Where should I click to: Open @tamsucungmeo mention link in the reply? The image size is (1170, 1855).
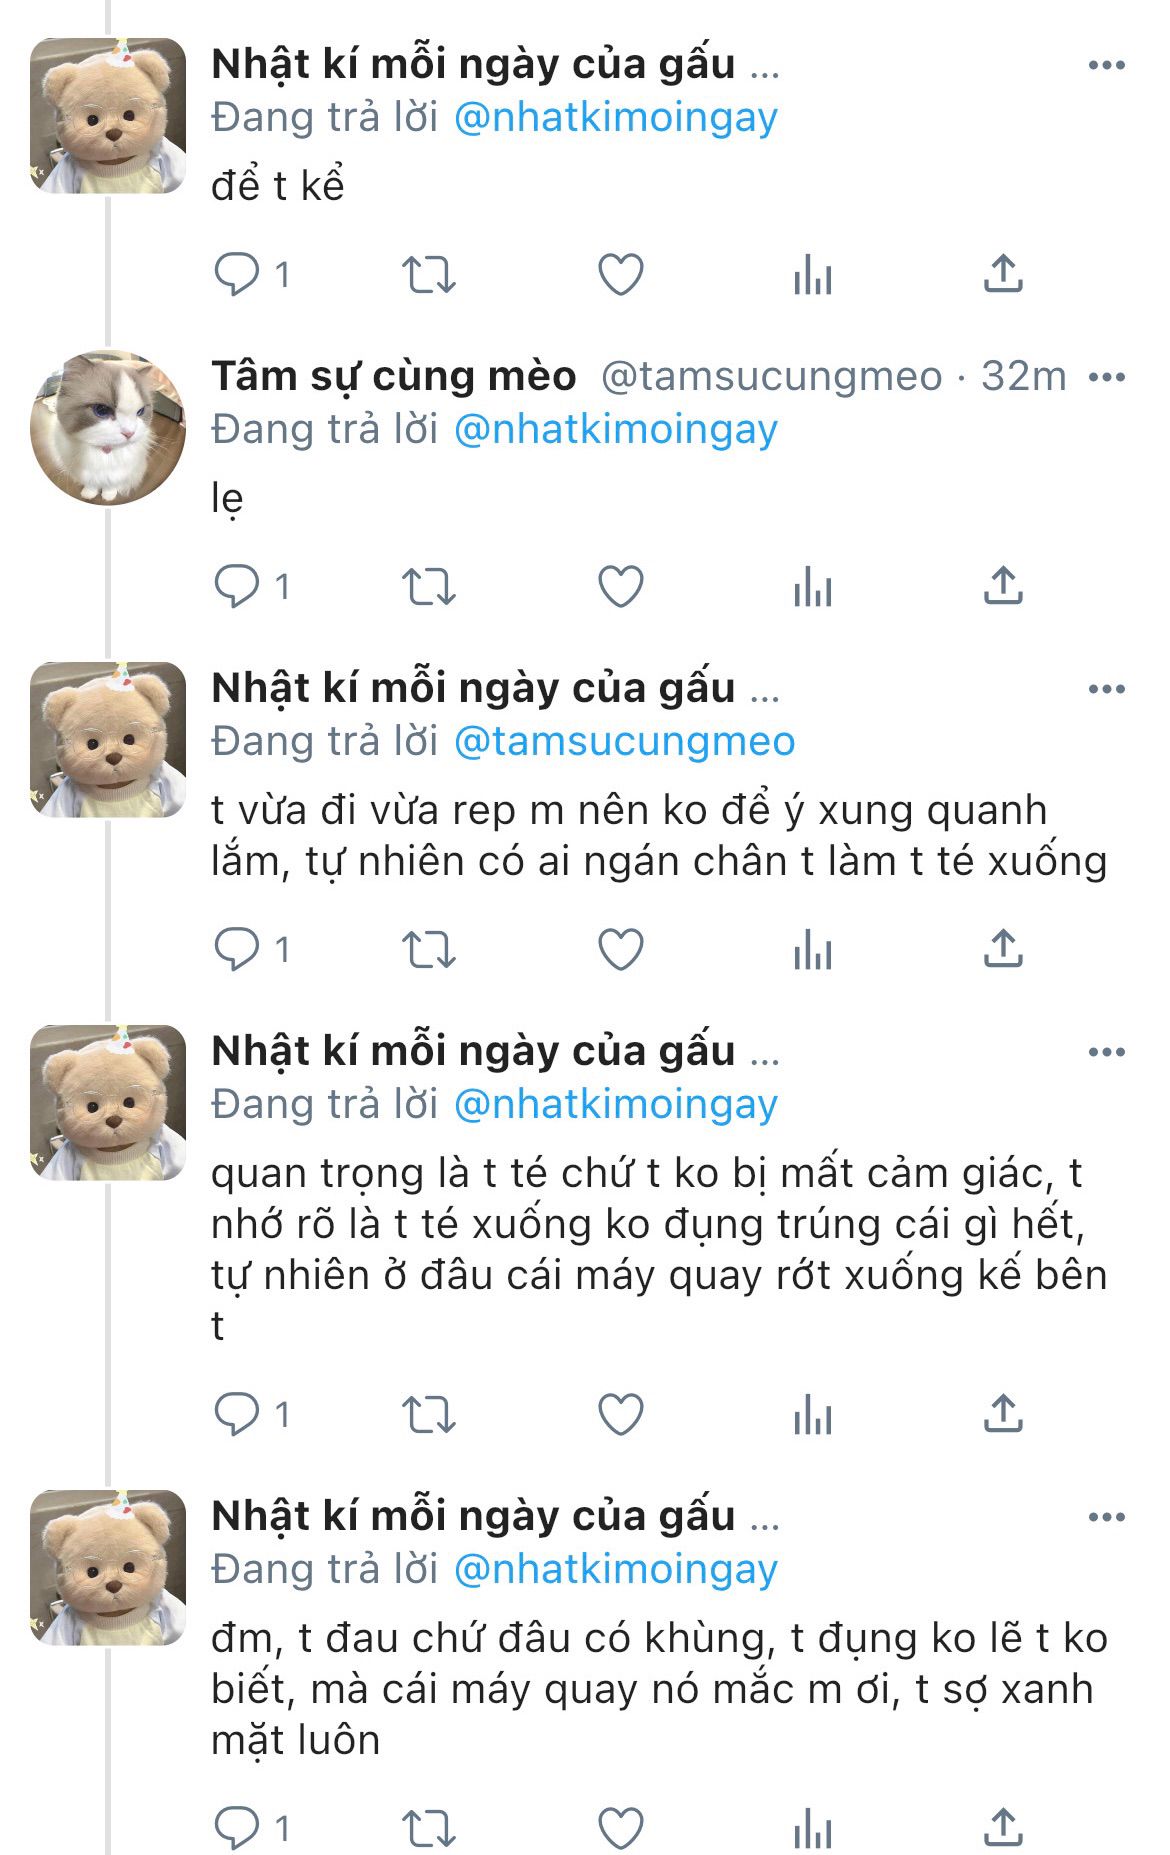pyautogui.click(x=624, y=741)
